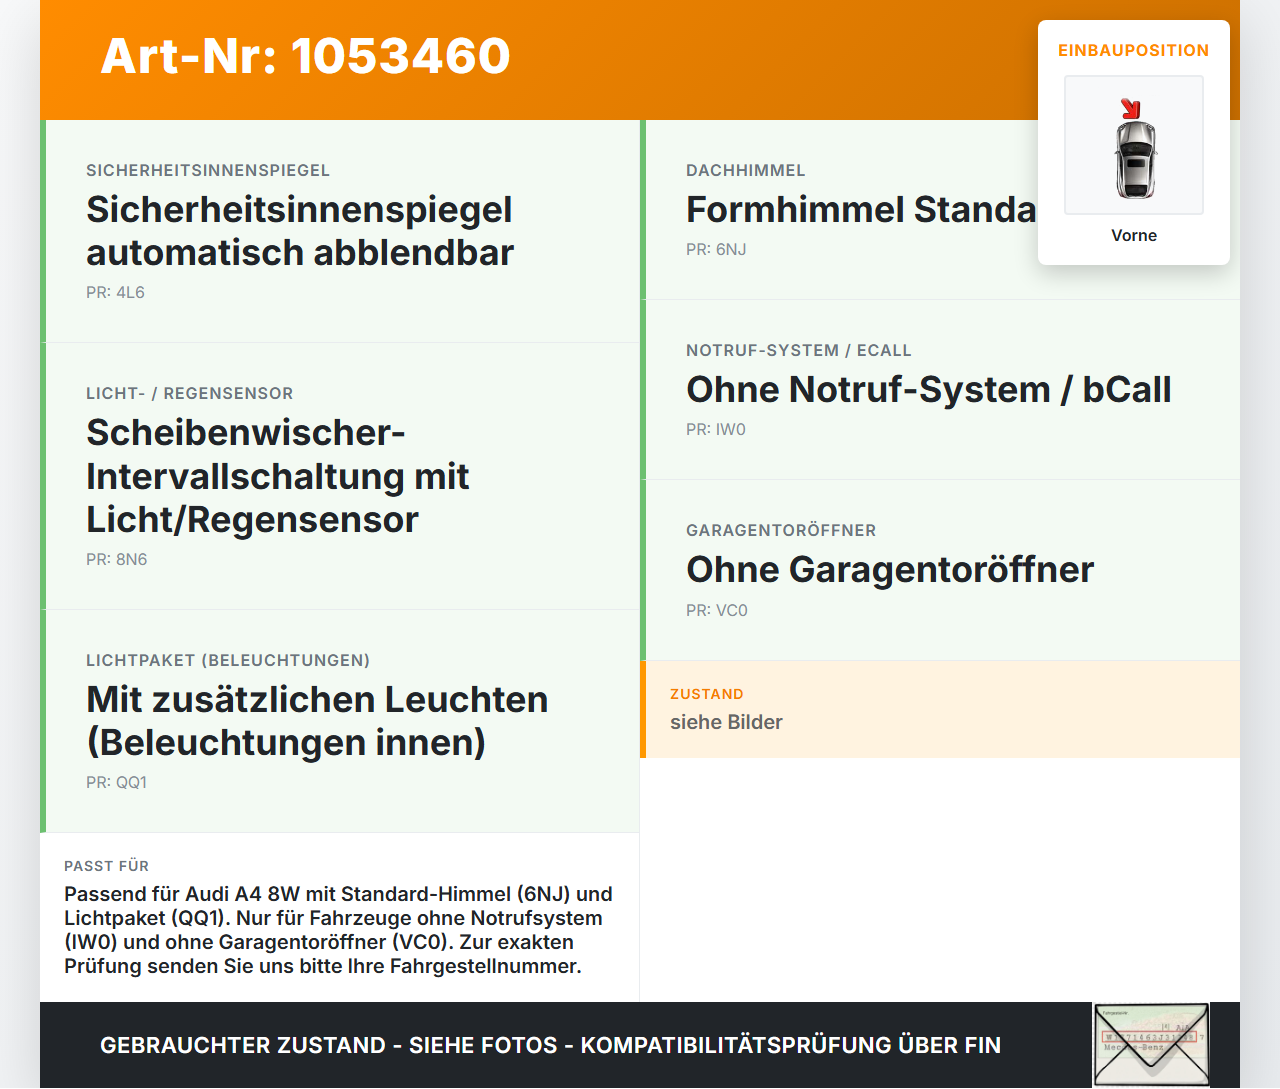Click the DACHHIMMEL label
Image resolution: width=1280 pixels, height=1089 pixels.
point(746,170)
